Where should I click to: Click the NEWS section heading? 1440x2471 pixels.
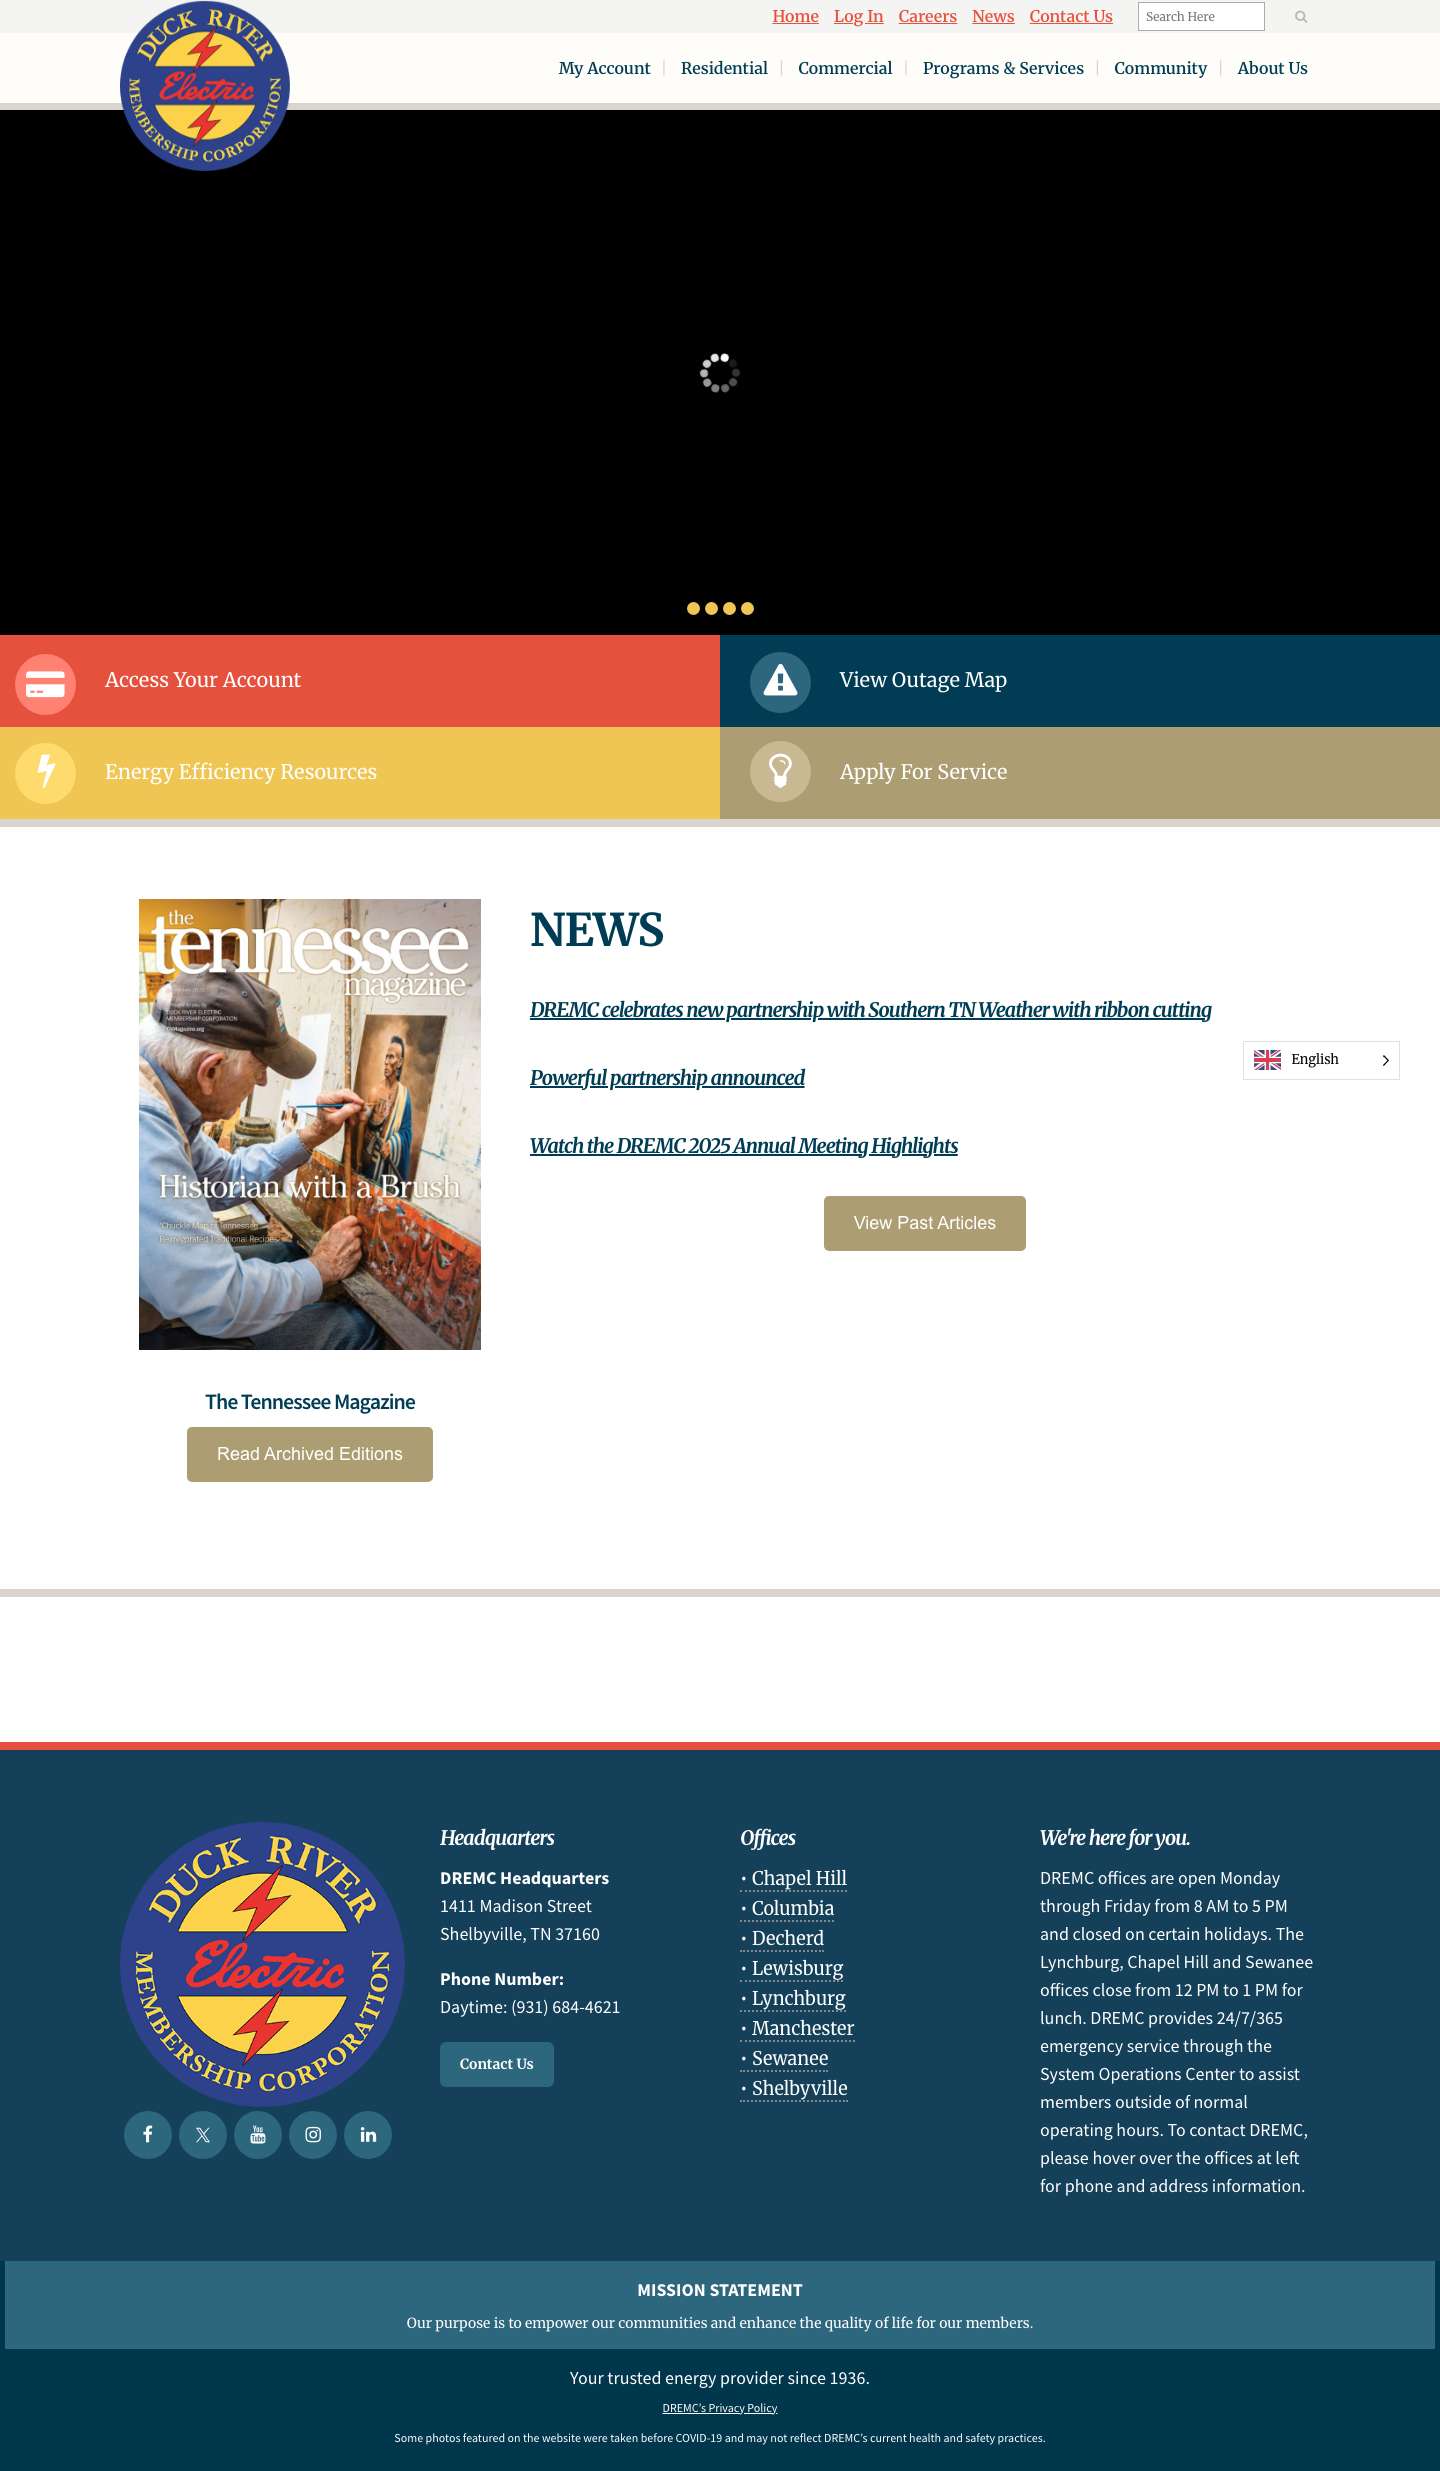597,930
